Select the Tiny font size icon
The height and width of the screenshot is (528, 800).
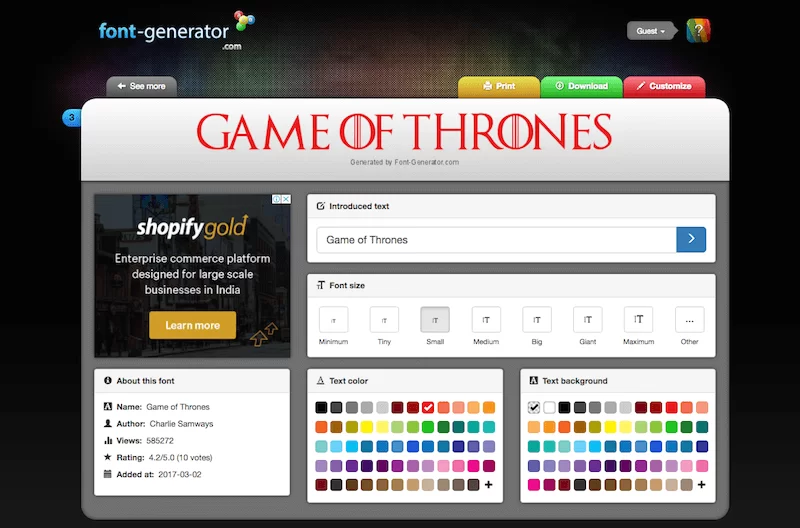384,320
